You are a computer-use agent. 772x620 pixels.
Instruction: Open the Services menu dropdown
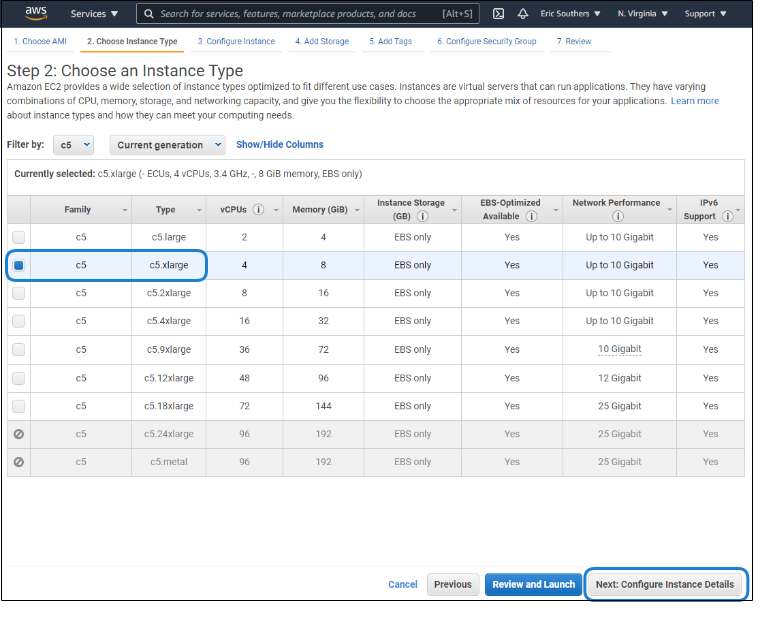[x=95, y=14]
